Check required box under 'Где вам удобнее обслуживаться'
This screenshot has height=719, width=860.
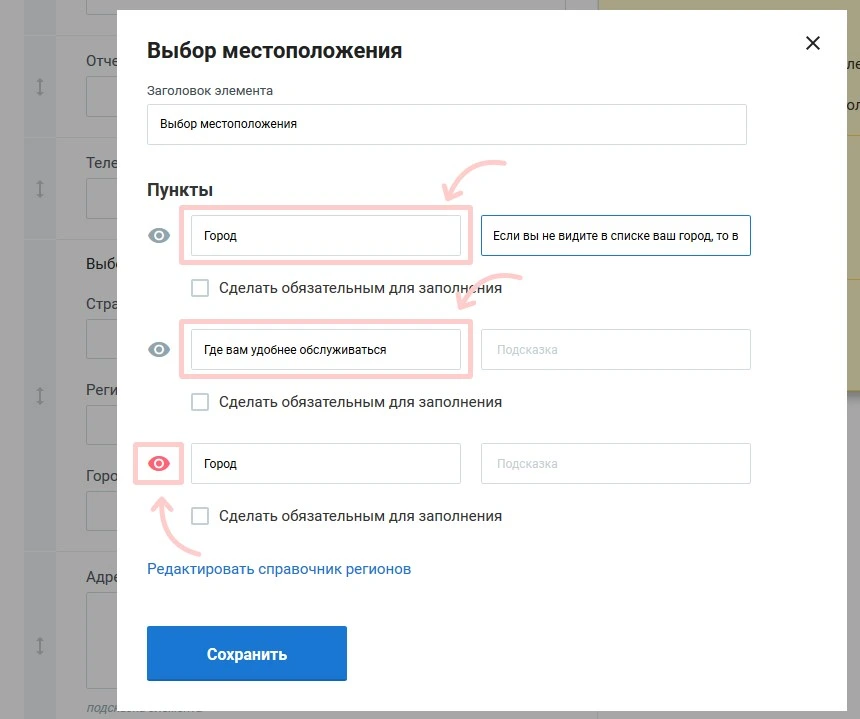coord(200,402)
